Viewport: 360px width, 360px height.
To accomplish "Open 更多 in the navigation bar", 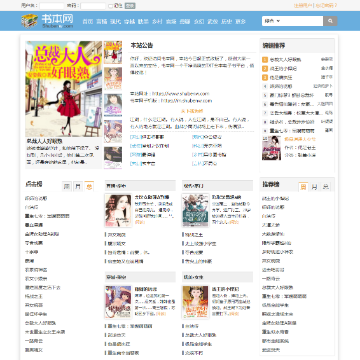I will 240,21.
